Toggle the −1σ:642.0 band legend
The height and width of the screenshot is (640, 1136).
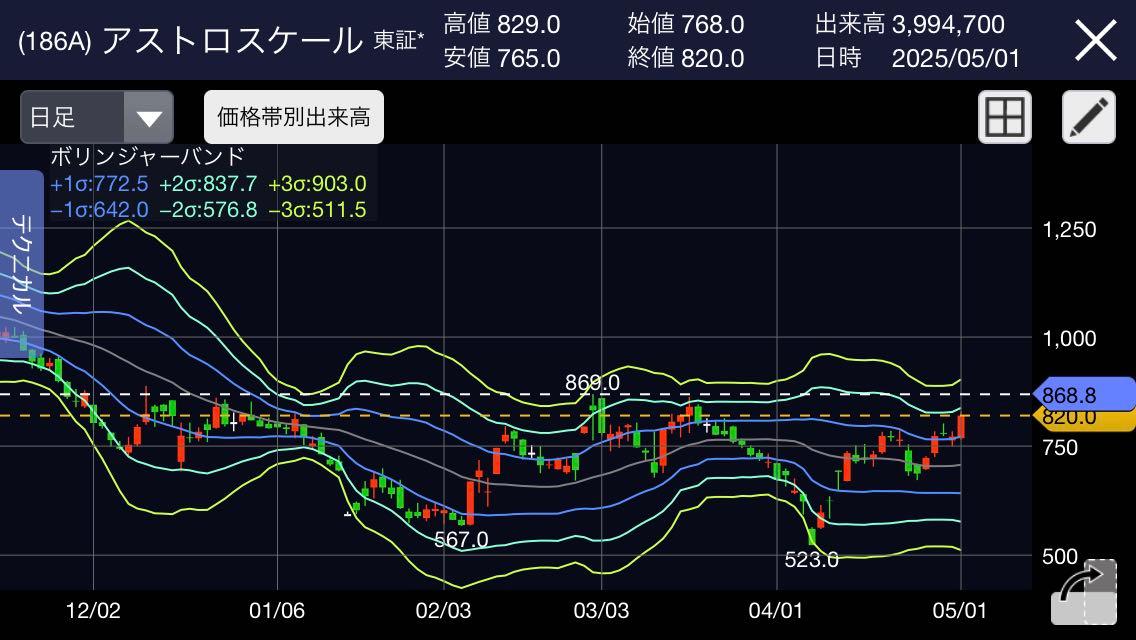pyautogui.click(x=99, y=209)
